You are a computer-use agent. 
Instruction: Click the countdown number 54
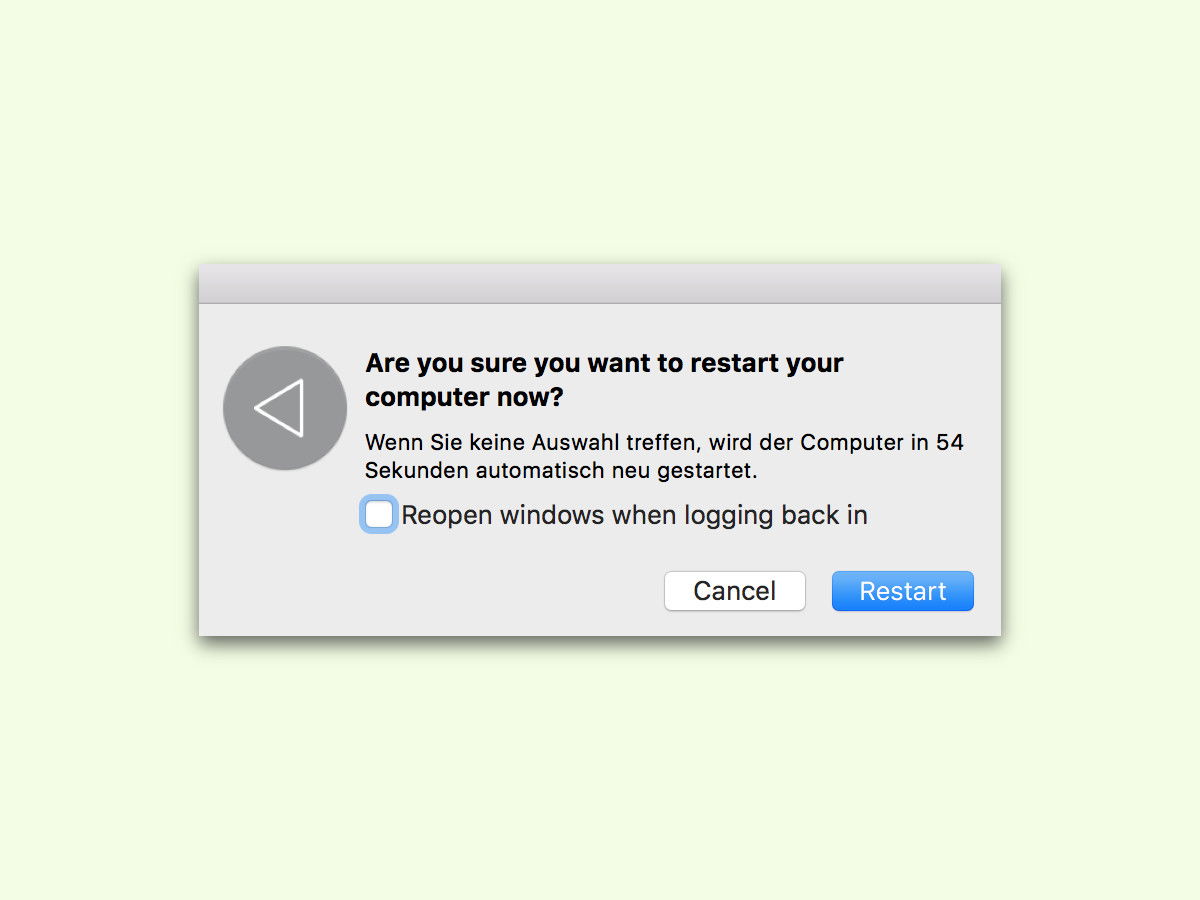pos(950,442)
